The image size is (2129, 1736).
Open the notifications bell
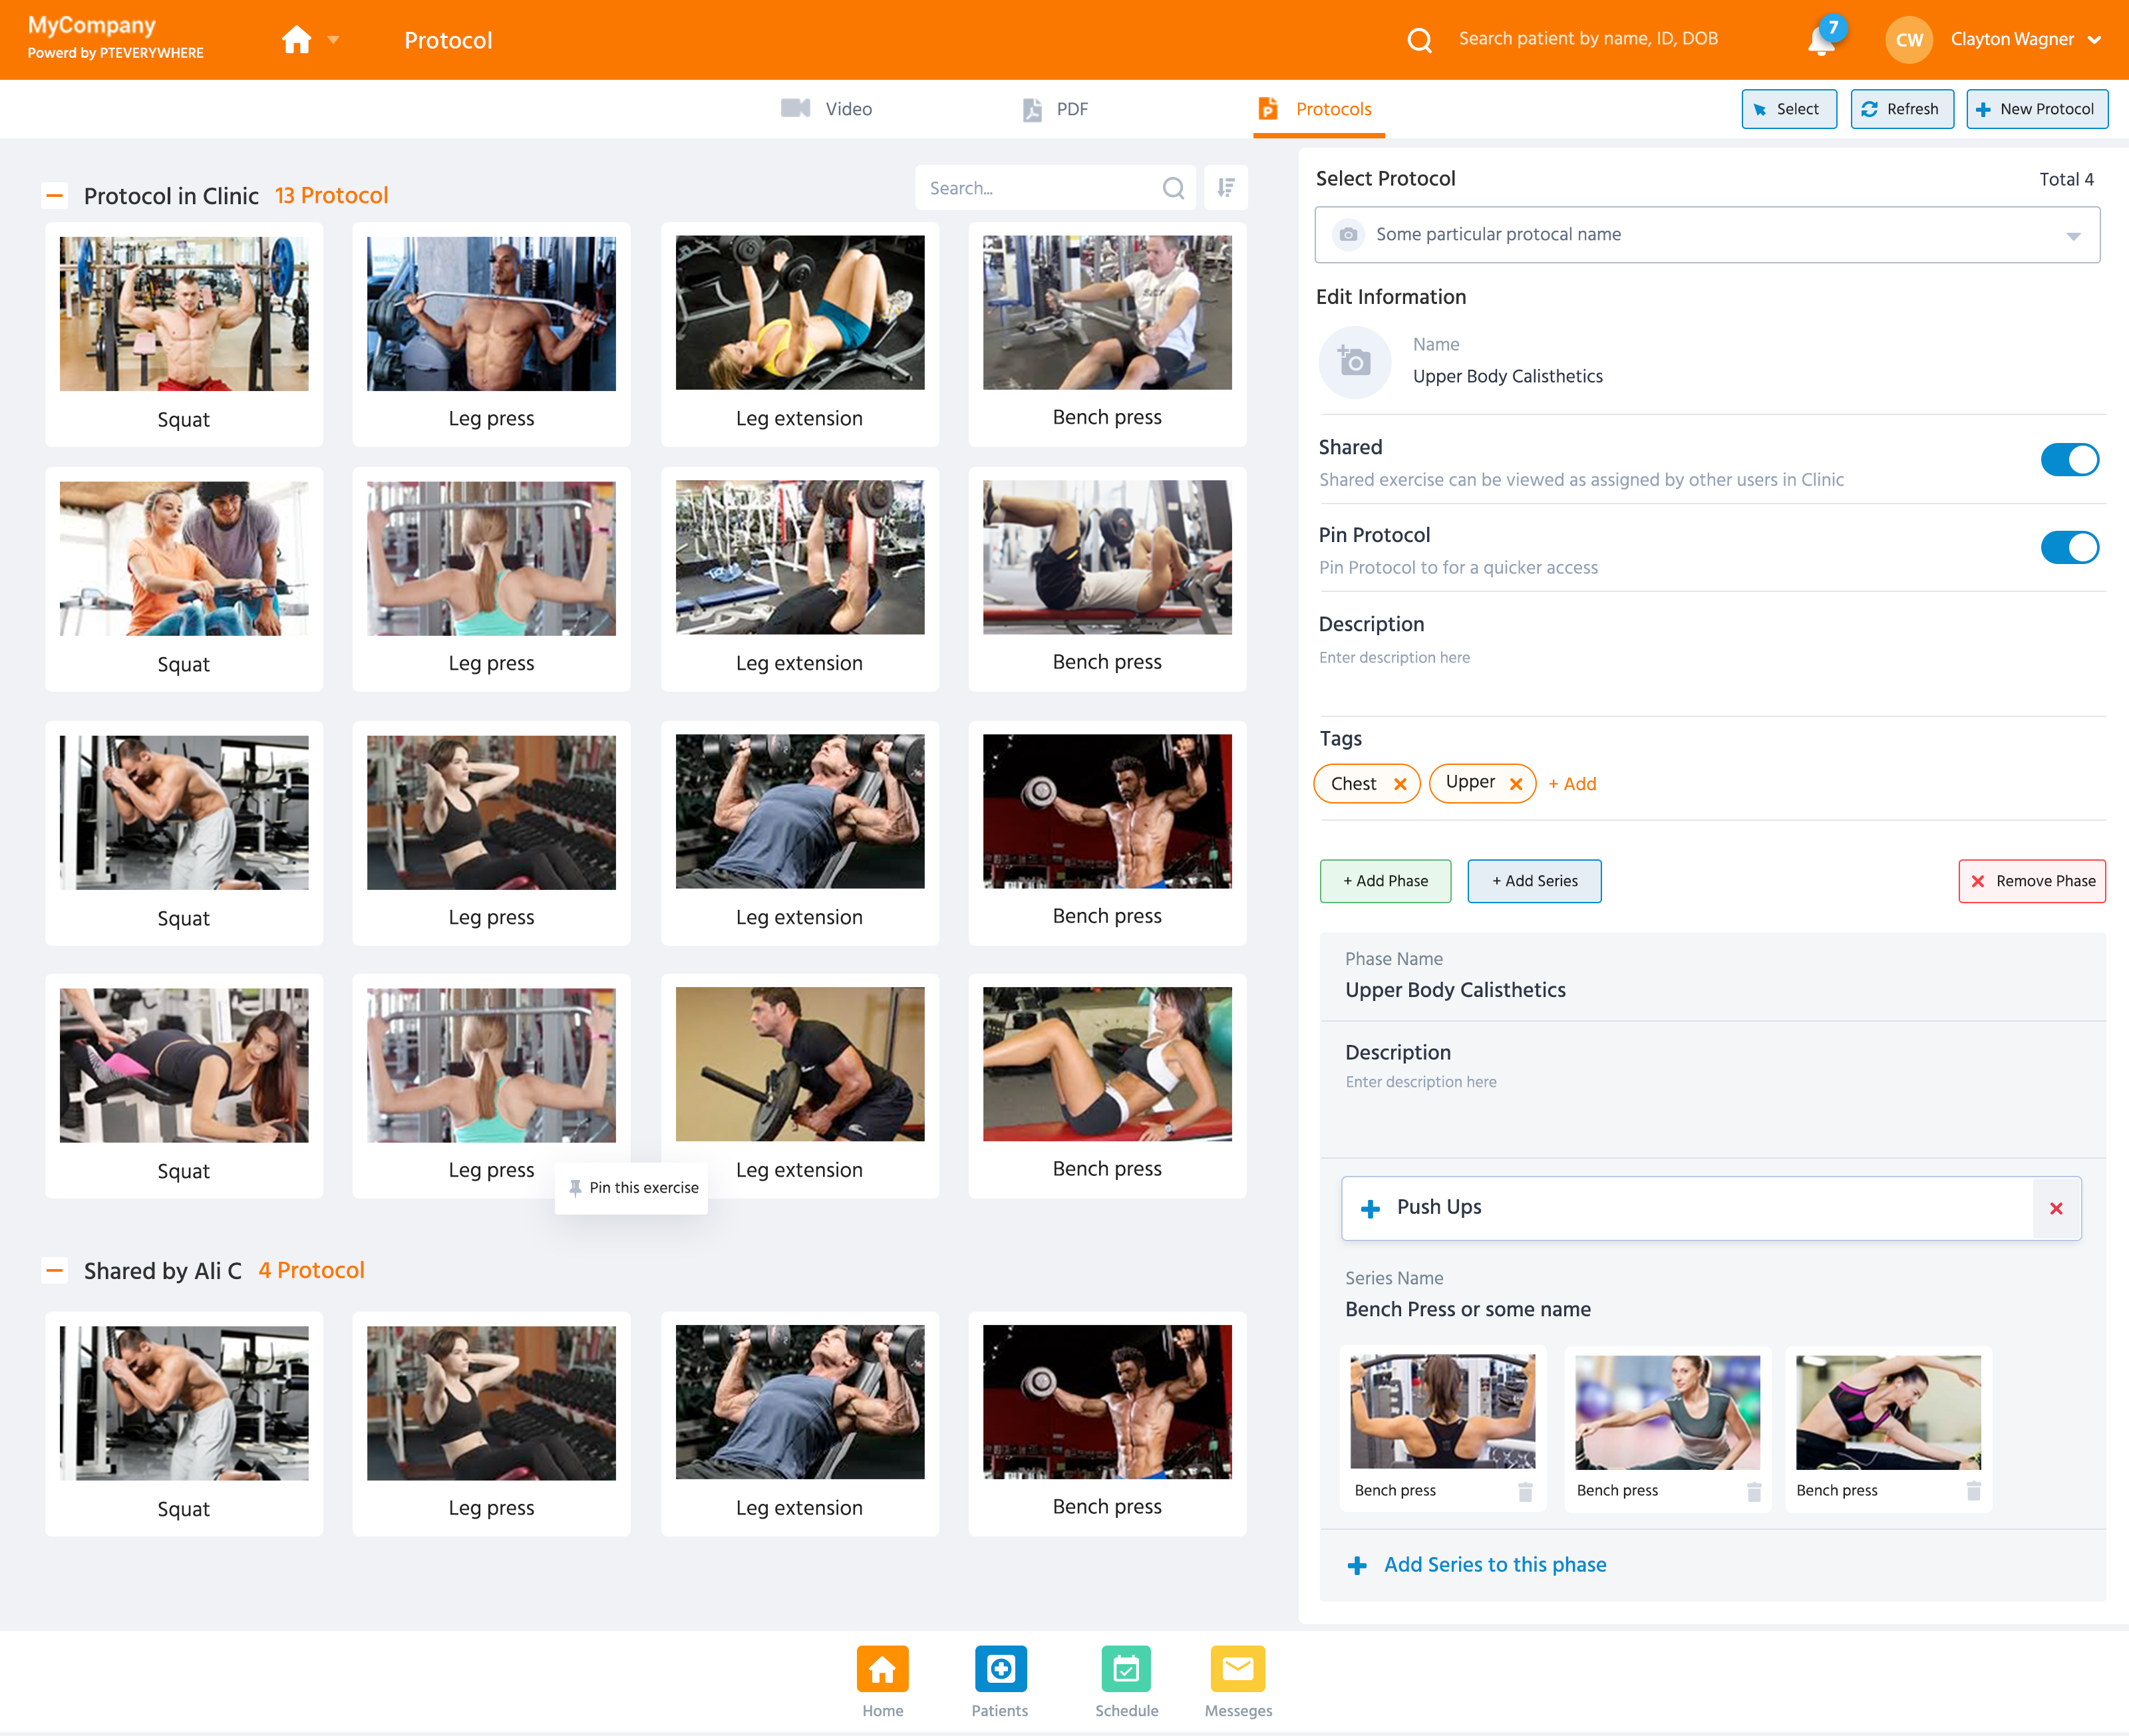(1821, 41)
